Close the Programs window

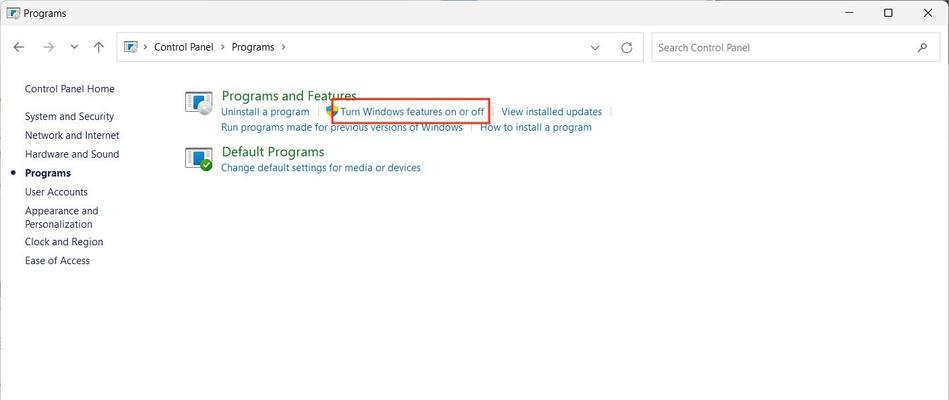click(928, 13)
